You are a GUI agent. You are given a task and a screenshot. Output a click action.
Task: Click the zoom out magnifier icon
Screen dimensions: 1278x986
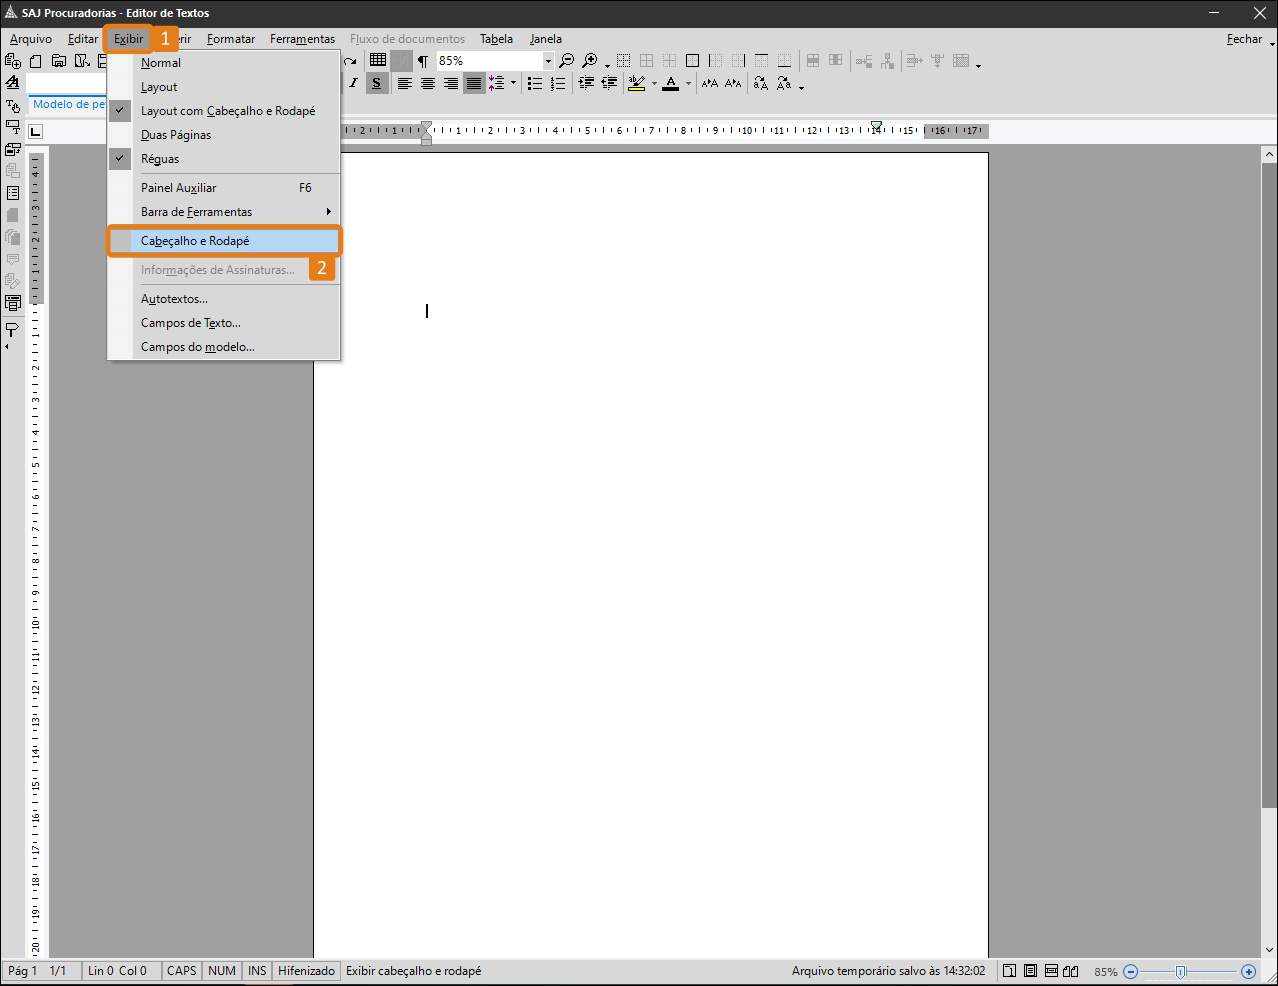click(566, 61)
